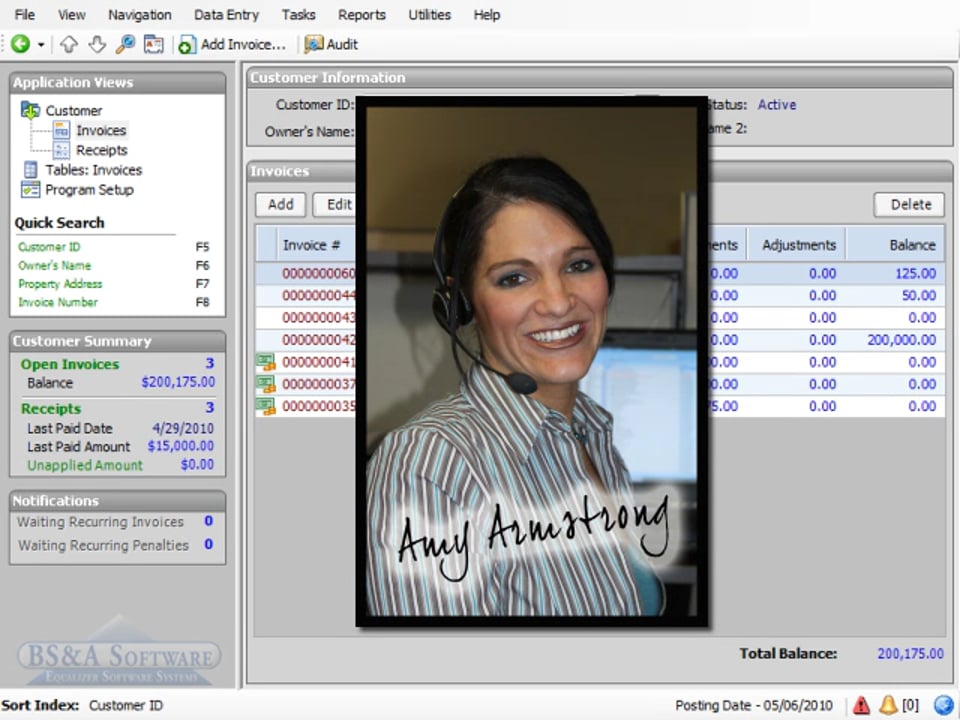Select Receipts in Application Views tree
The height and width of the screenshot is (720, 960).
click(x=102, y=150)
